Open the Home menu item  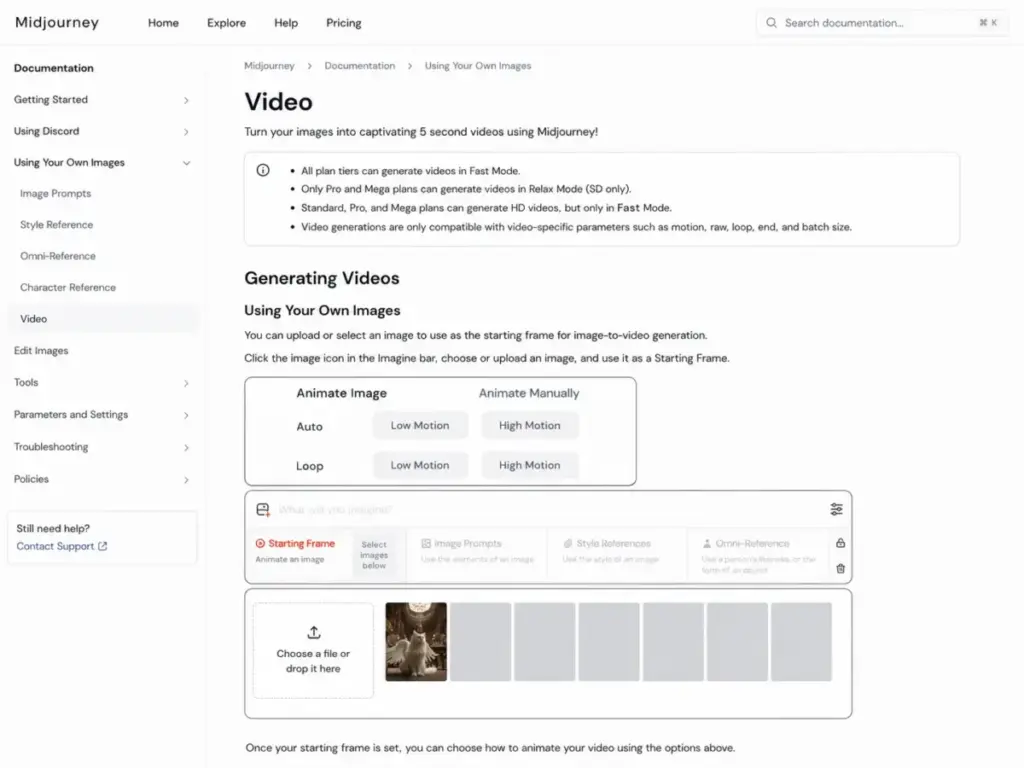pos(163,23)
